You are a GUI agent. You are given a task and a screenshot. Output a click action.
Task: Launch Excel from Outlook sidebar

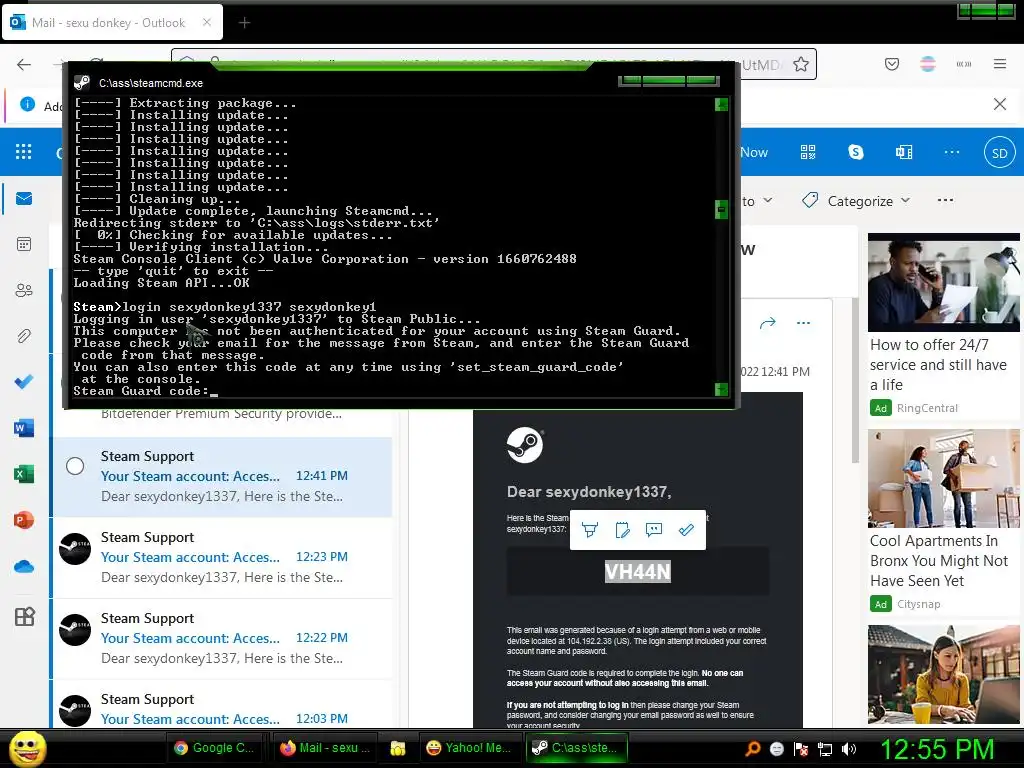coord(24,474)
